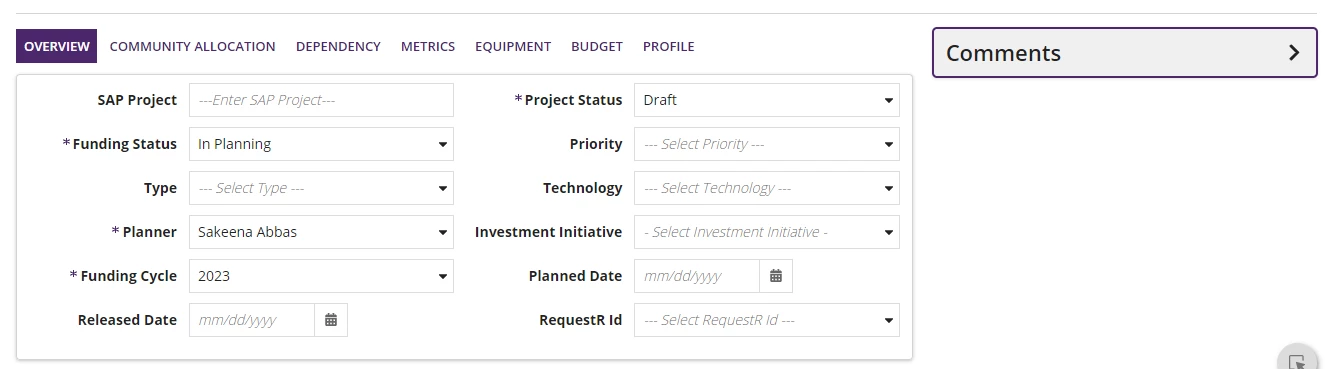Select a Priority from the dropdown
Viewport: 1325px width, 369px height.
coord(767,144)
